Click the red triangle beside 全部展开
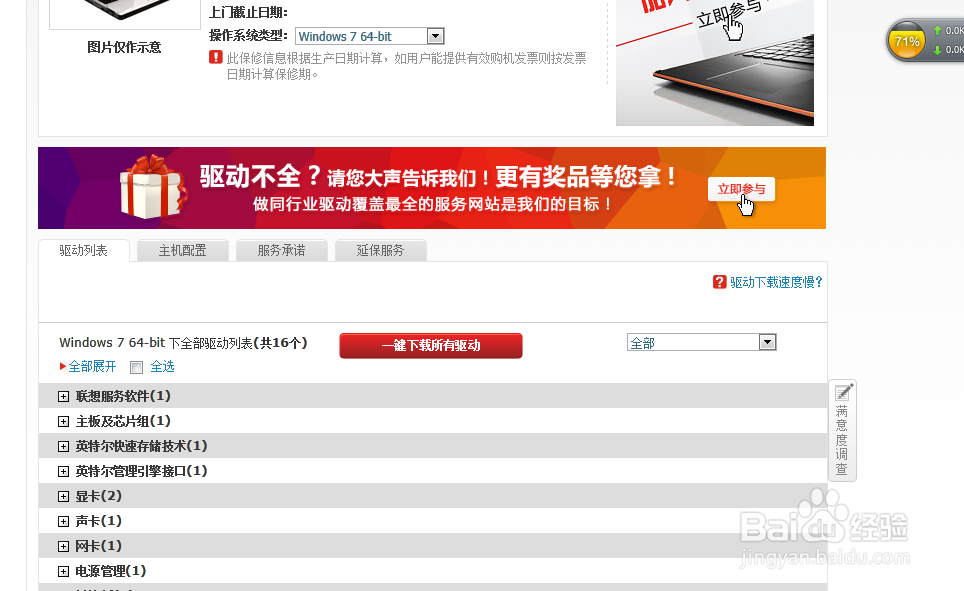The image size is (964, 591). click(63, 367)
